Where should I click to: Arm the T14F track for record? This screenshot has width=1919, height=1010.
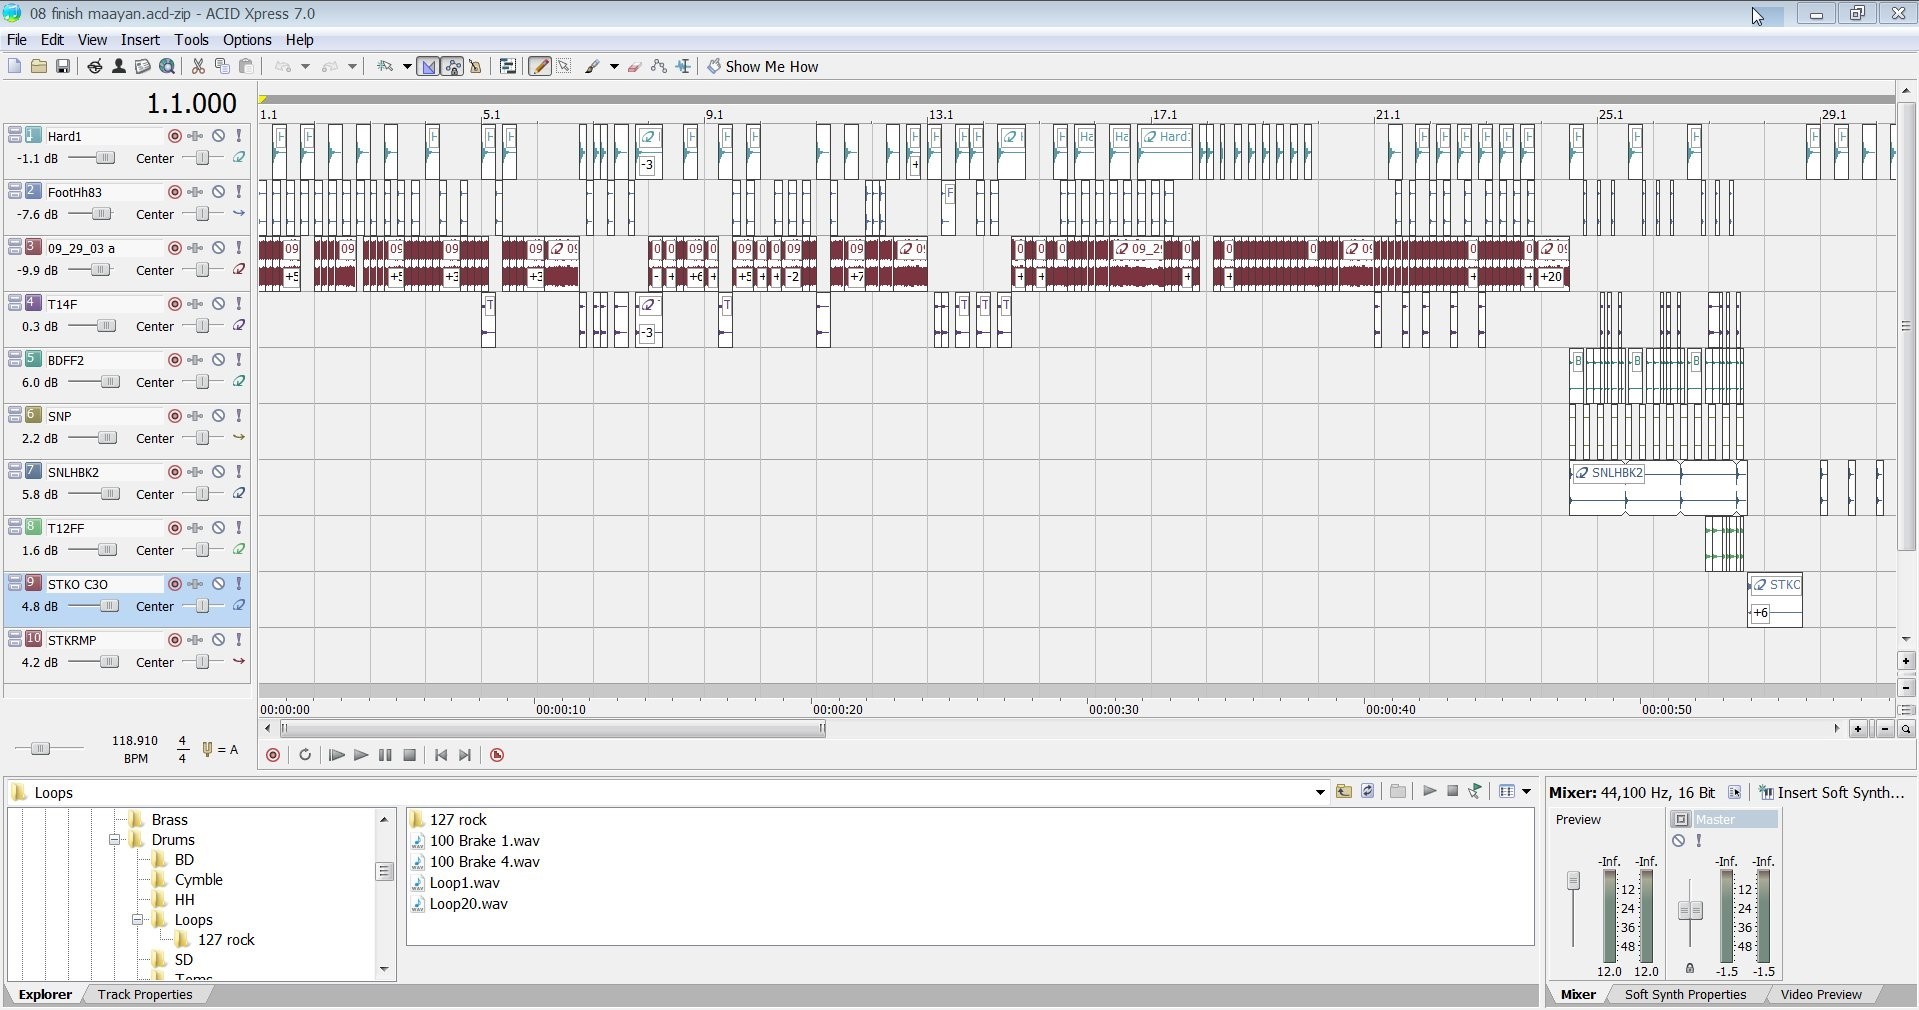pos(174,304)
